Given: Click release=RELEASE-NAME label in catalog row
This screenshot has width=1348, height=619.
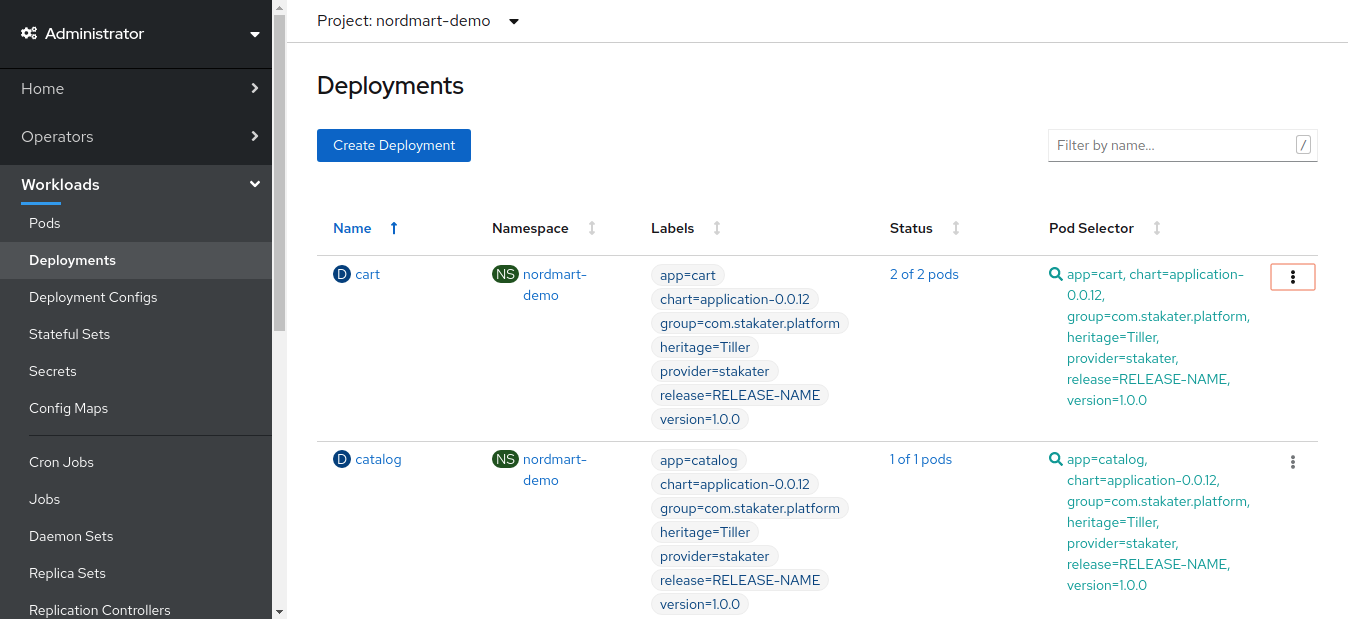Looking at the screenshot, I should click(740, 580).
